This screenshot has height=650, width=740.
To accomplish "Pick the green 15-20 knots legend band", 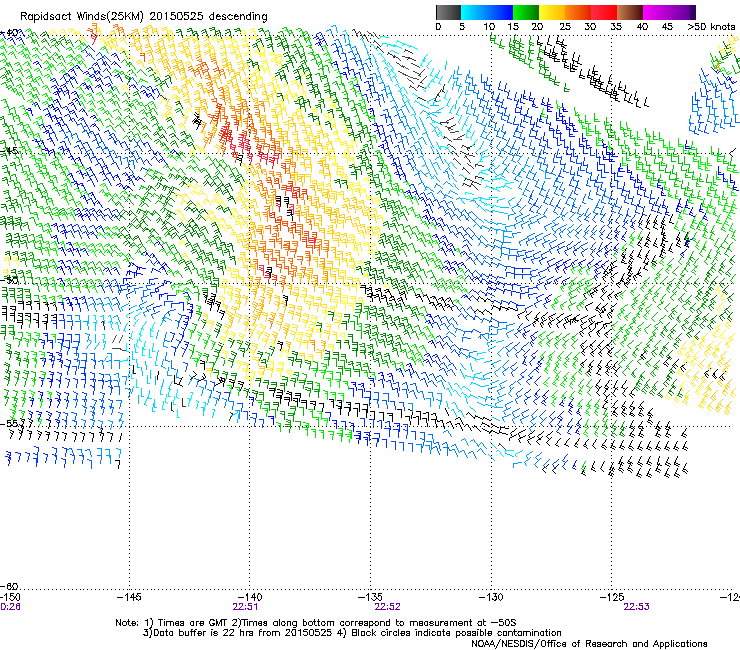I will [526, 12].
